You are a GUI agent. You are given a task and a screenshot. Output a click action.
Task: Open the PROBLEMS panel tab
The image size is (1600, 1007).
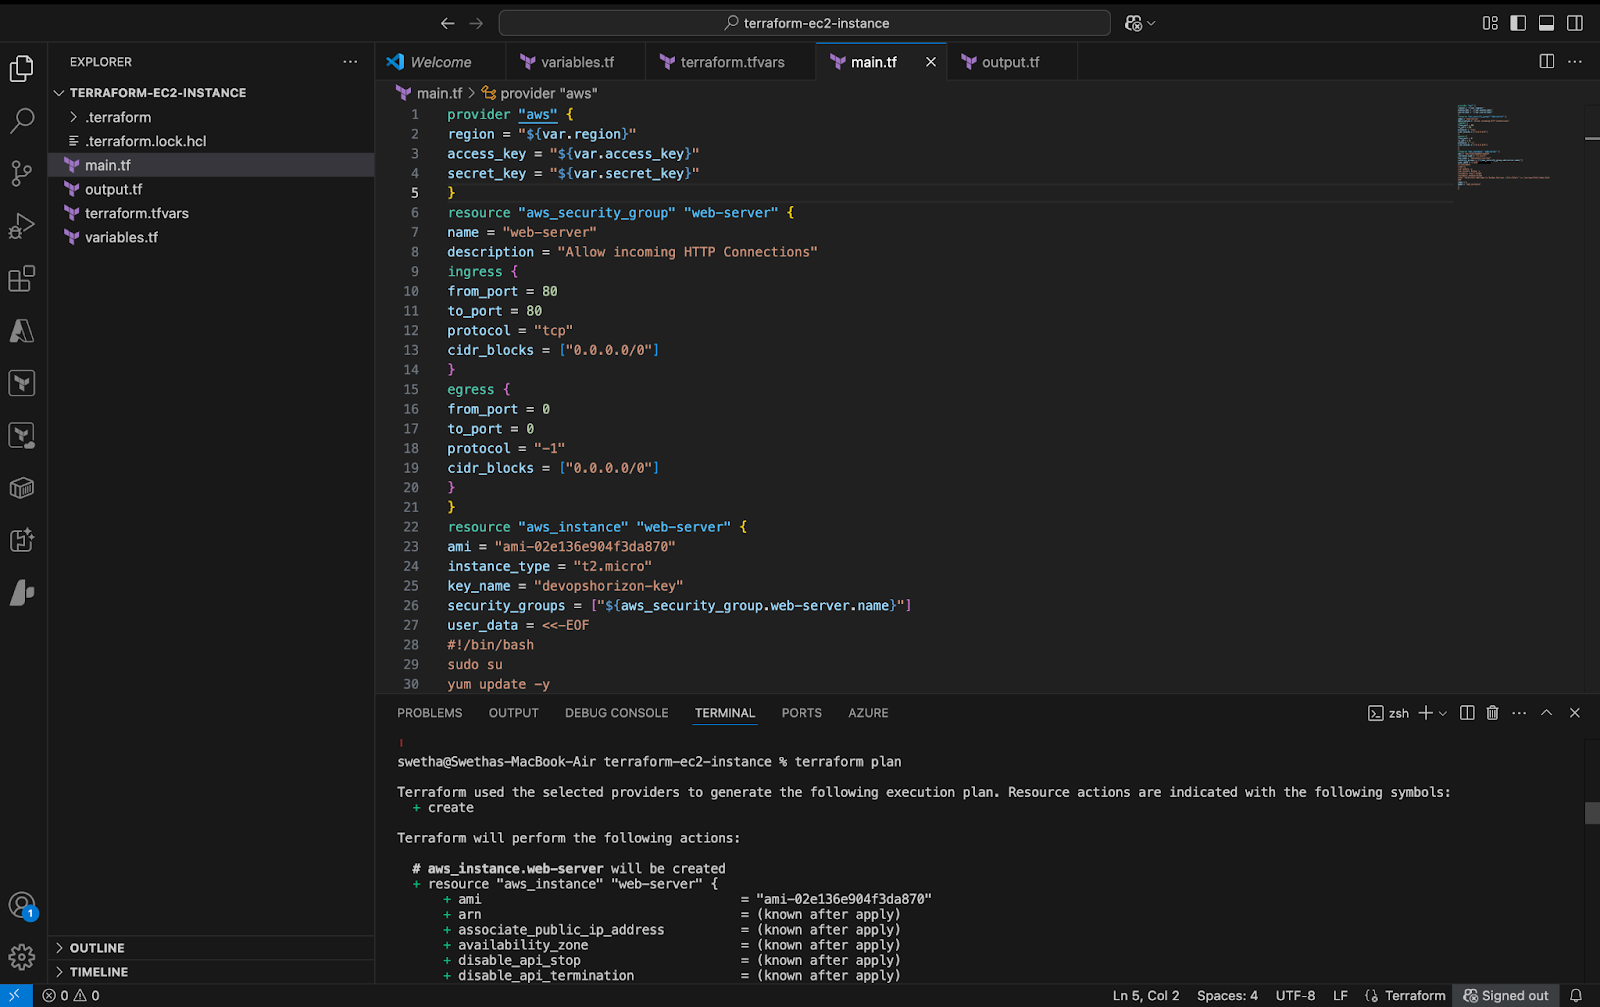(x=430, y=713)
